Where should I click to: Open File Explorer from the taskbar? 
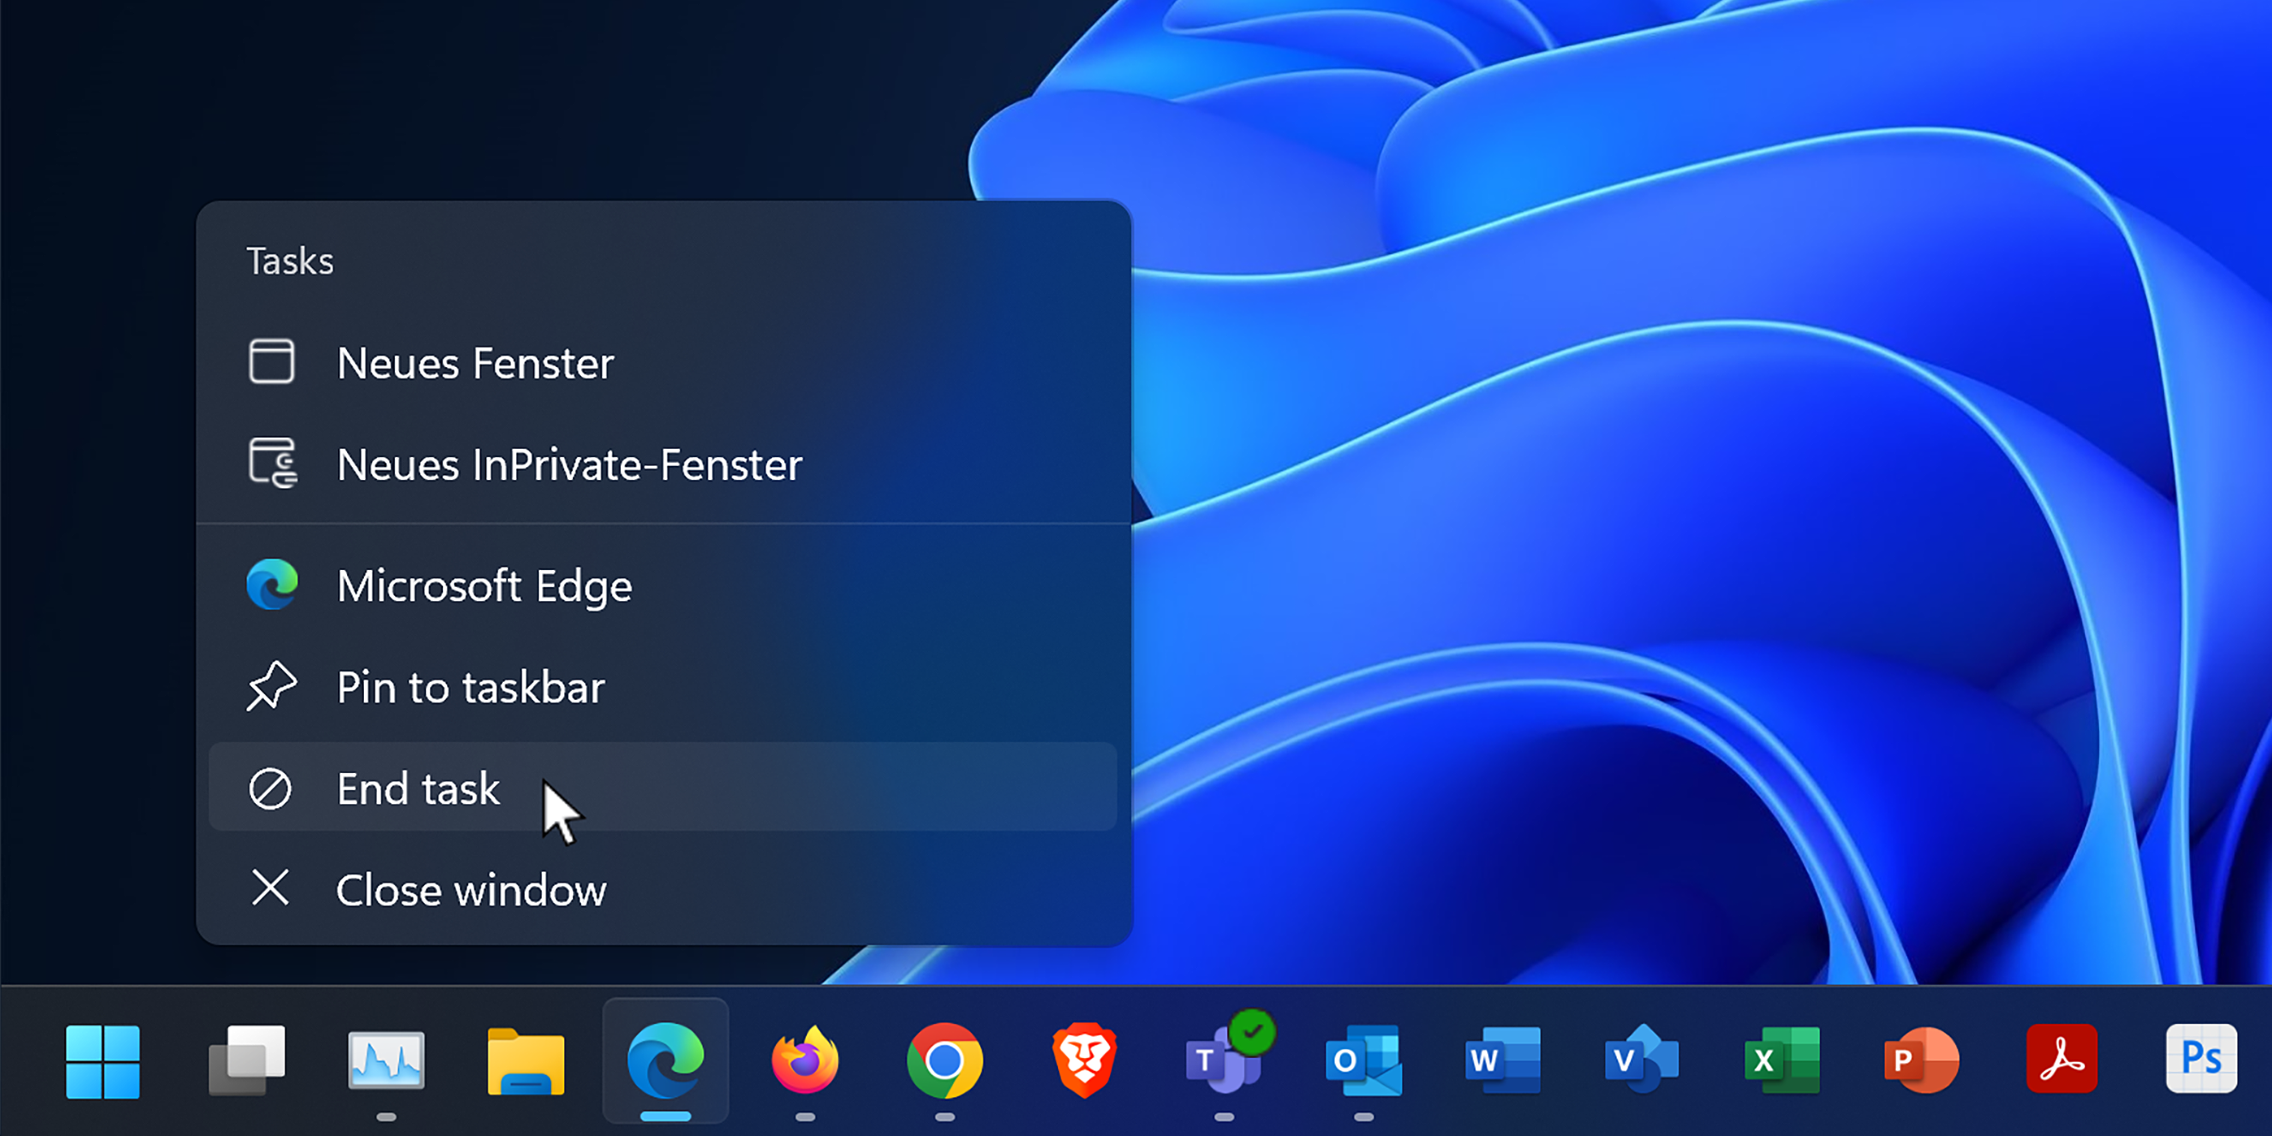tap(526, 1061)
